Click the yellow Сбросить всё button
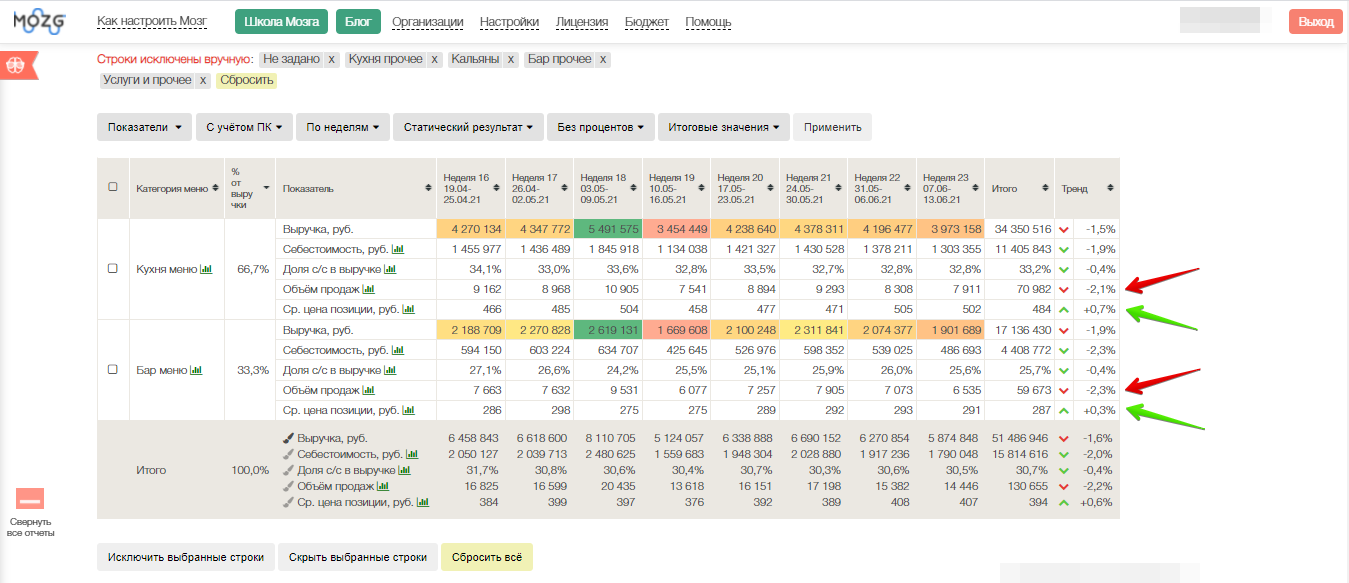 (x=486, y=557)
